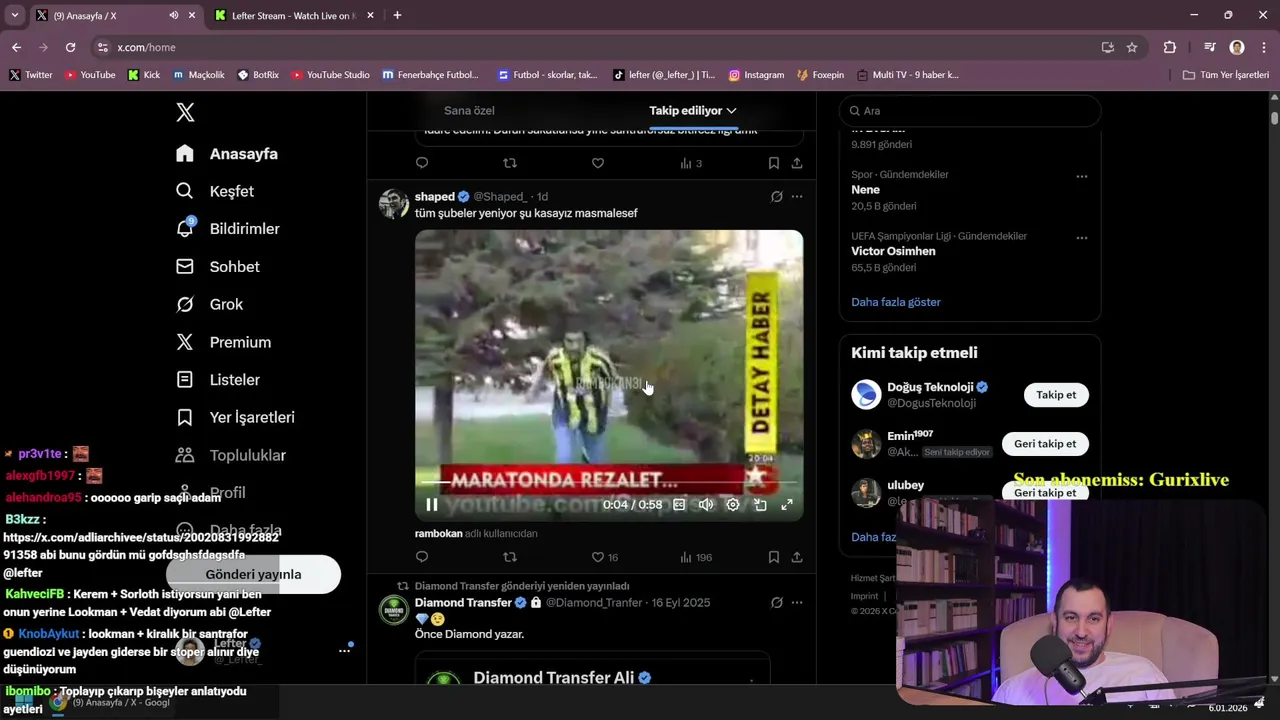Open Sohbet messages
The height and width of the screenshot is (720, 1280).
pyautogui.click(x=218, y=267)
